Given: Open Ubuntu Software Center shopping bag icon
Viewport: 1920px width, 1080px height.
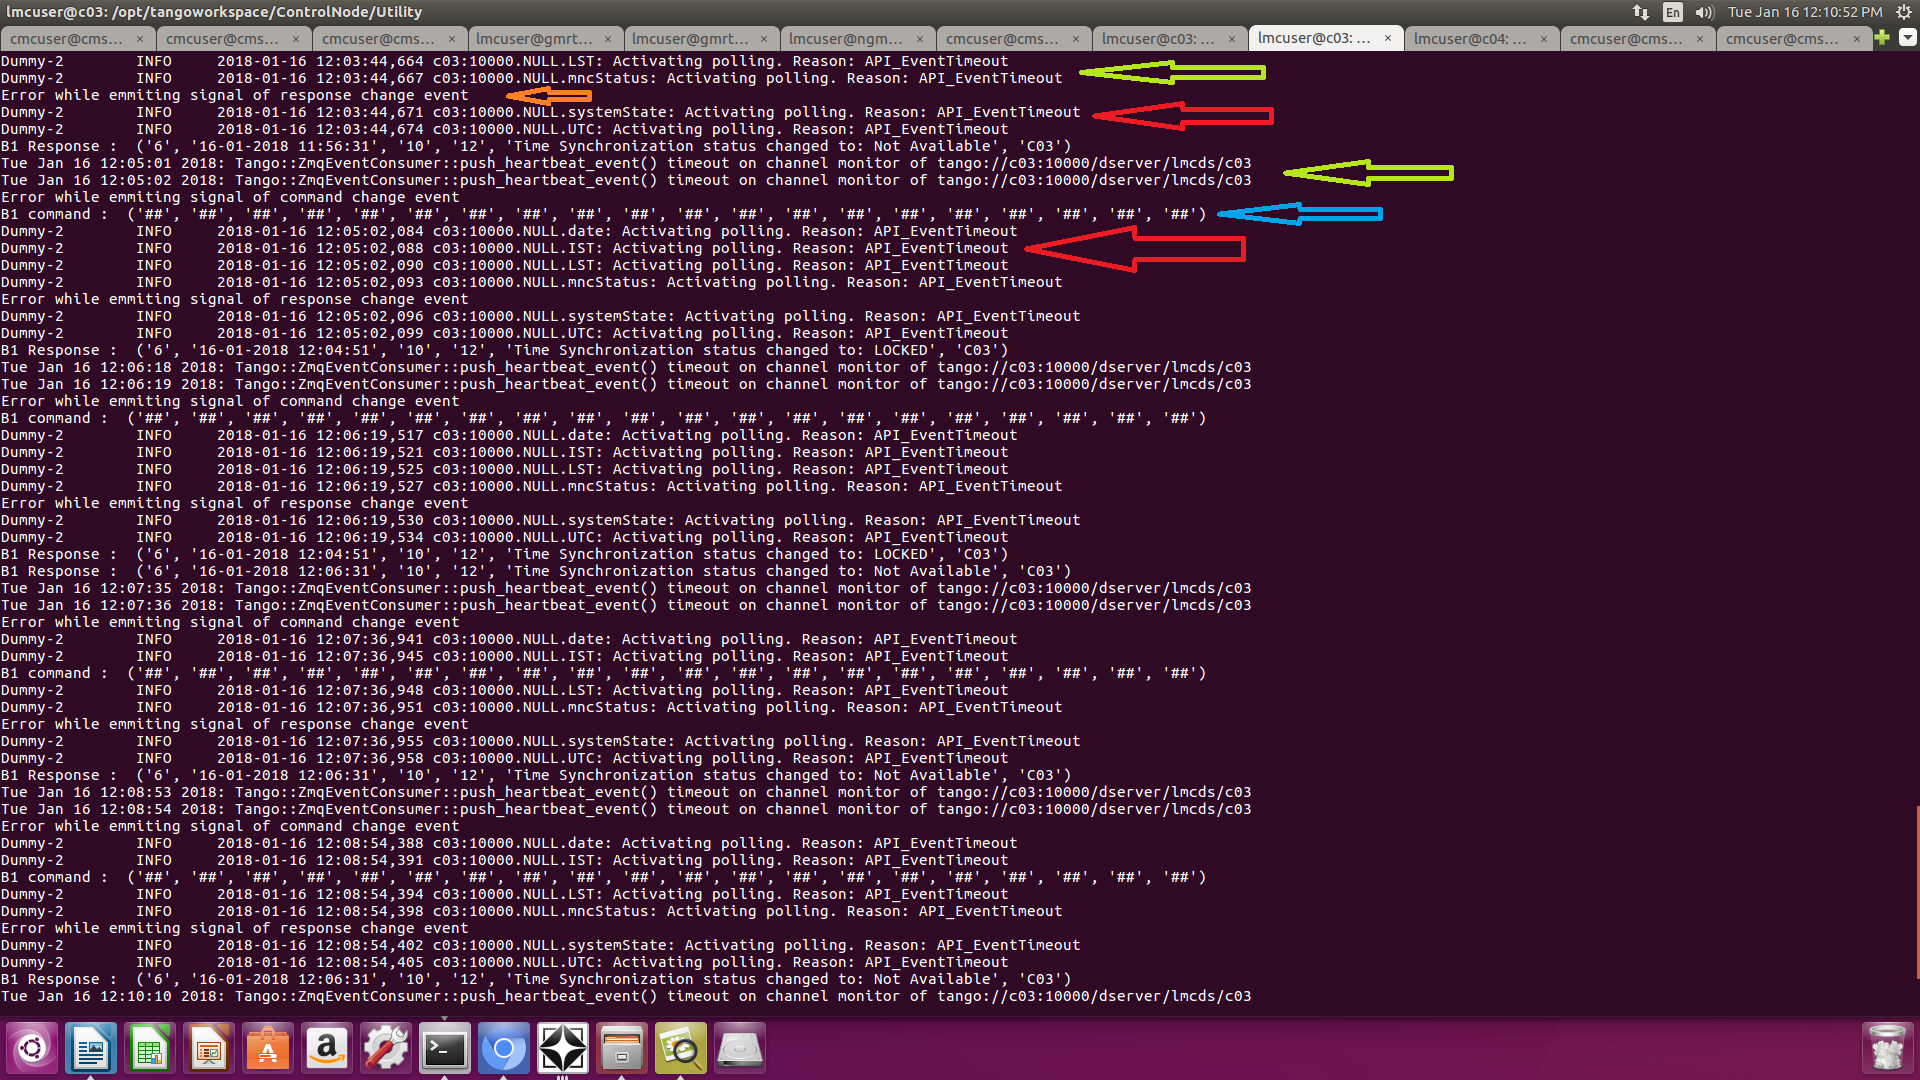Looking at the screenshot, I should tap(268, 1048).
